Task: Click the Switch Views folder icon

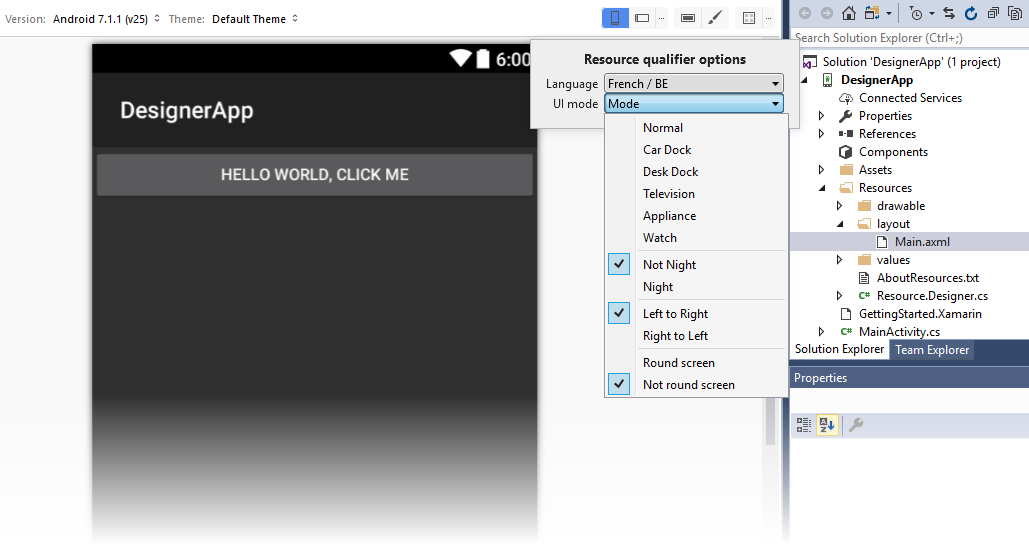Action: (872, 13)
